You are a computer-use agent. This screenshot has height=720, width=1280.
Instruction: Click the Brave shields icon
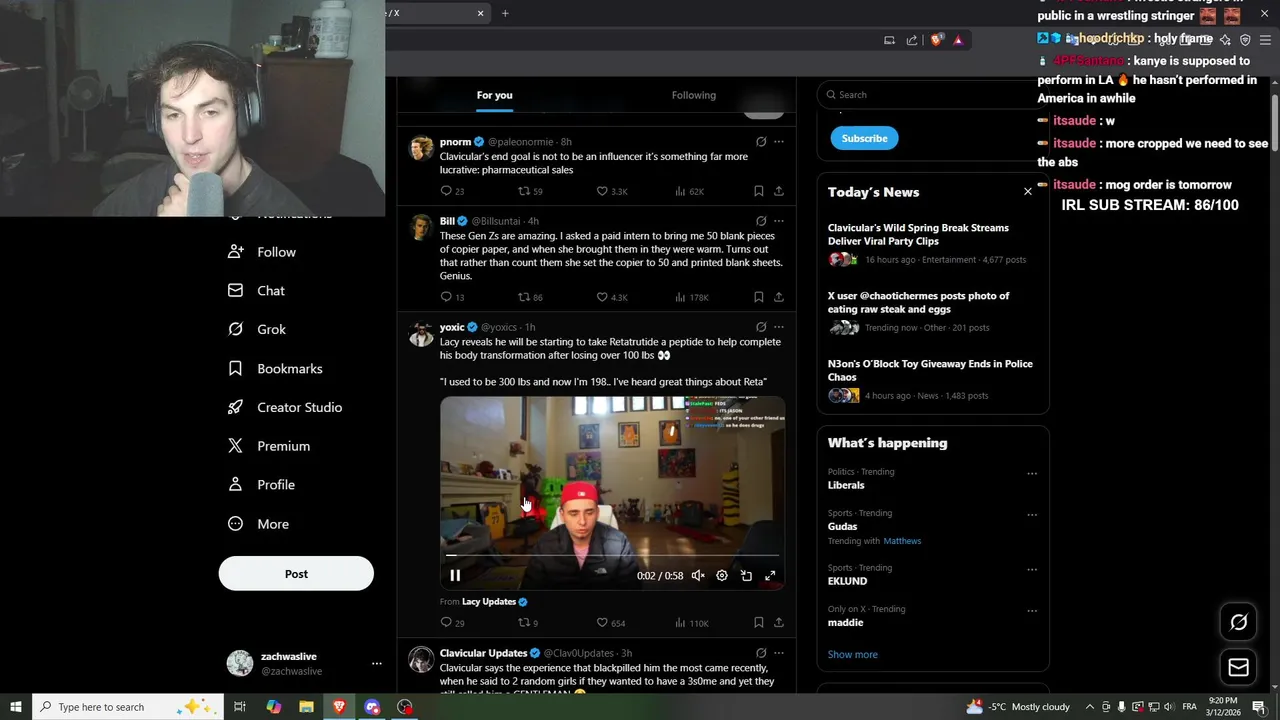(936, 40)
